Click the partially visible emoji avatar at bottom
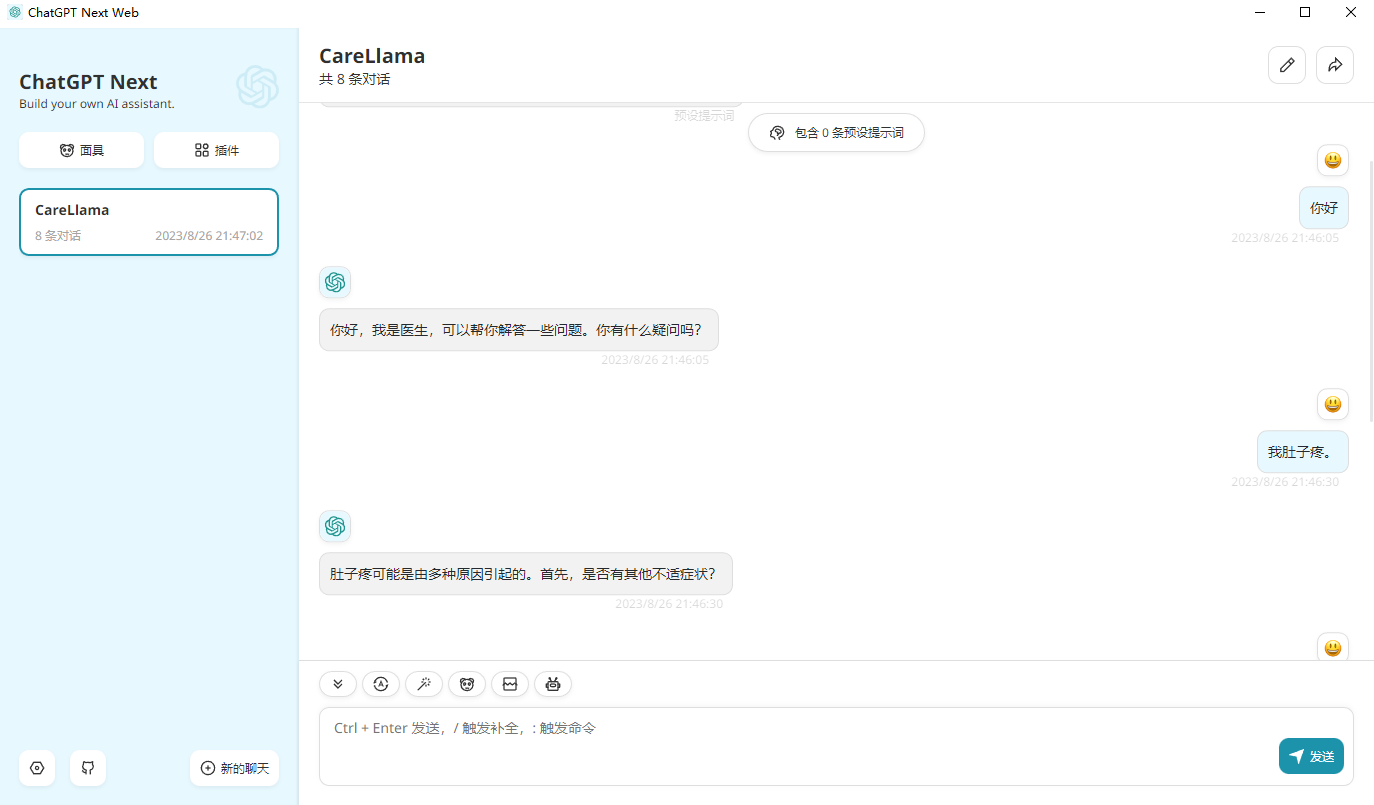The image size is (1374, 805). (x=1333, y=647)
